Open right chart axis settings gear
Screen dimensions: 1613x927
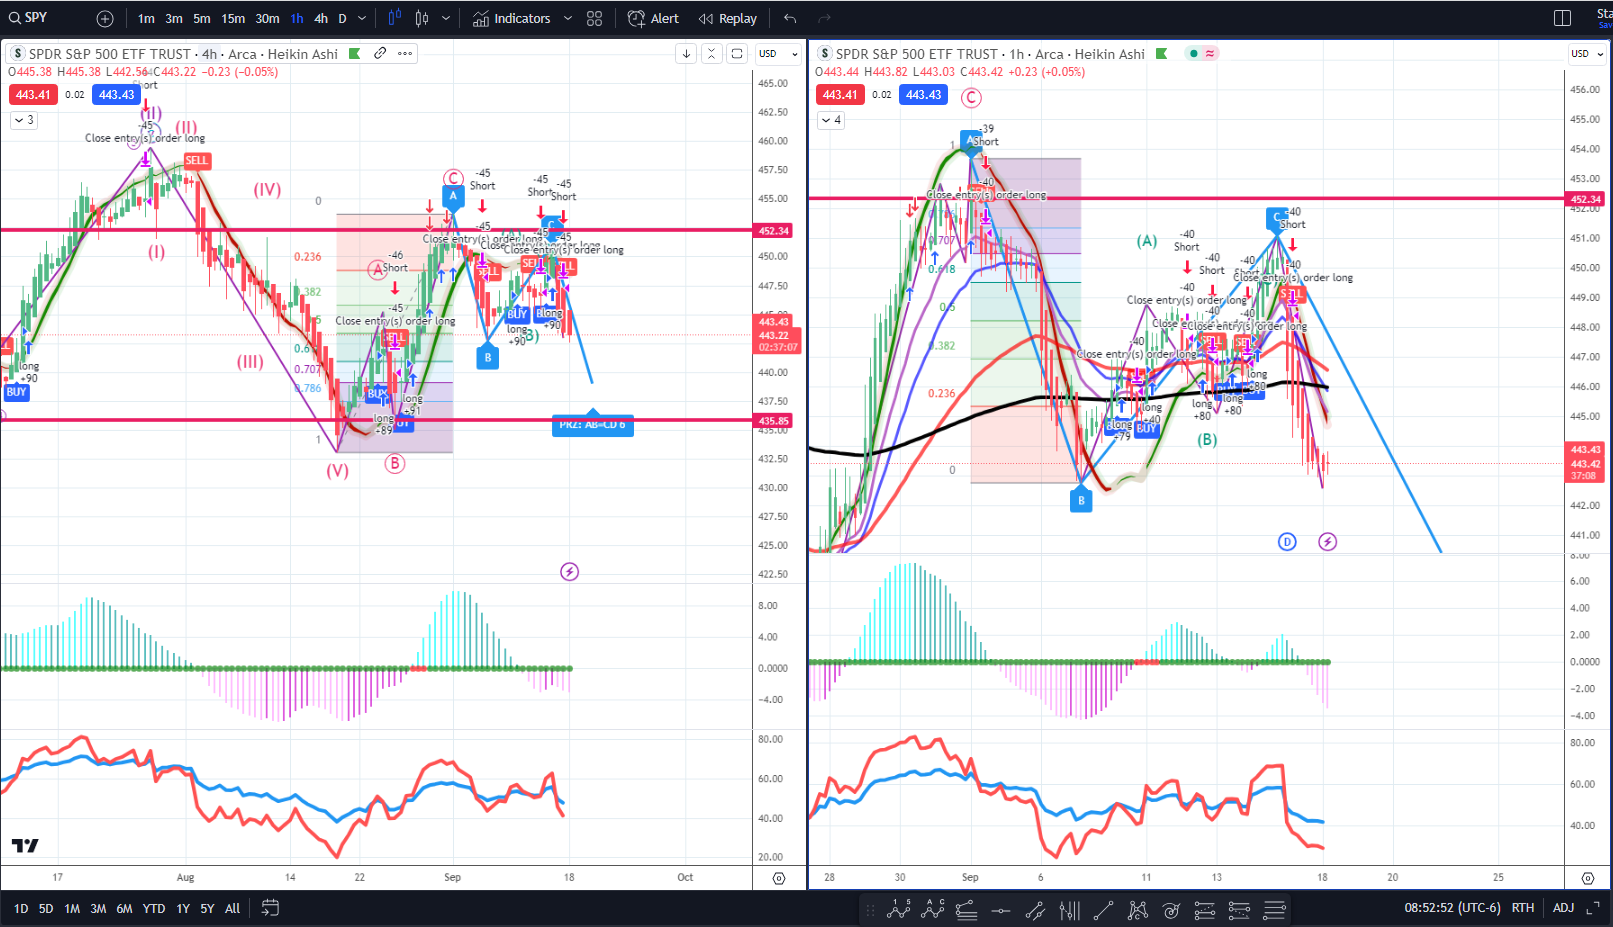click(x=1588, y=878)
